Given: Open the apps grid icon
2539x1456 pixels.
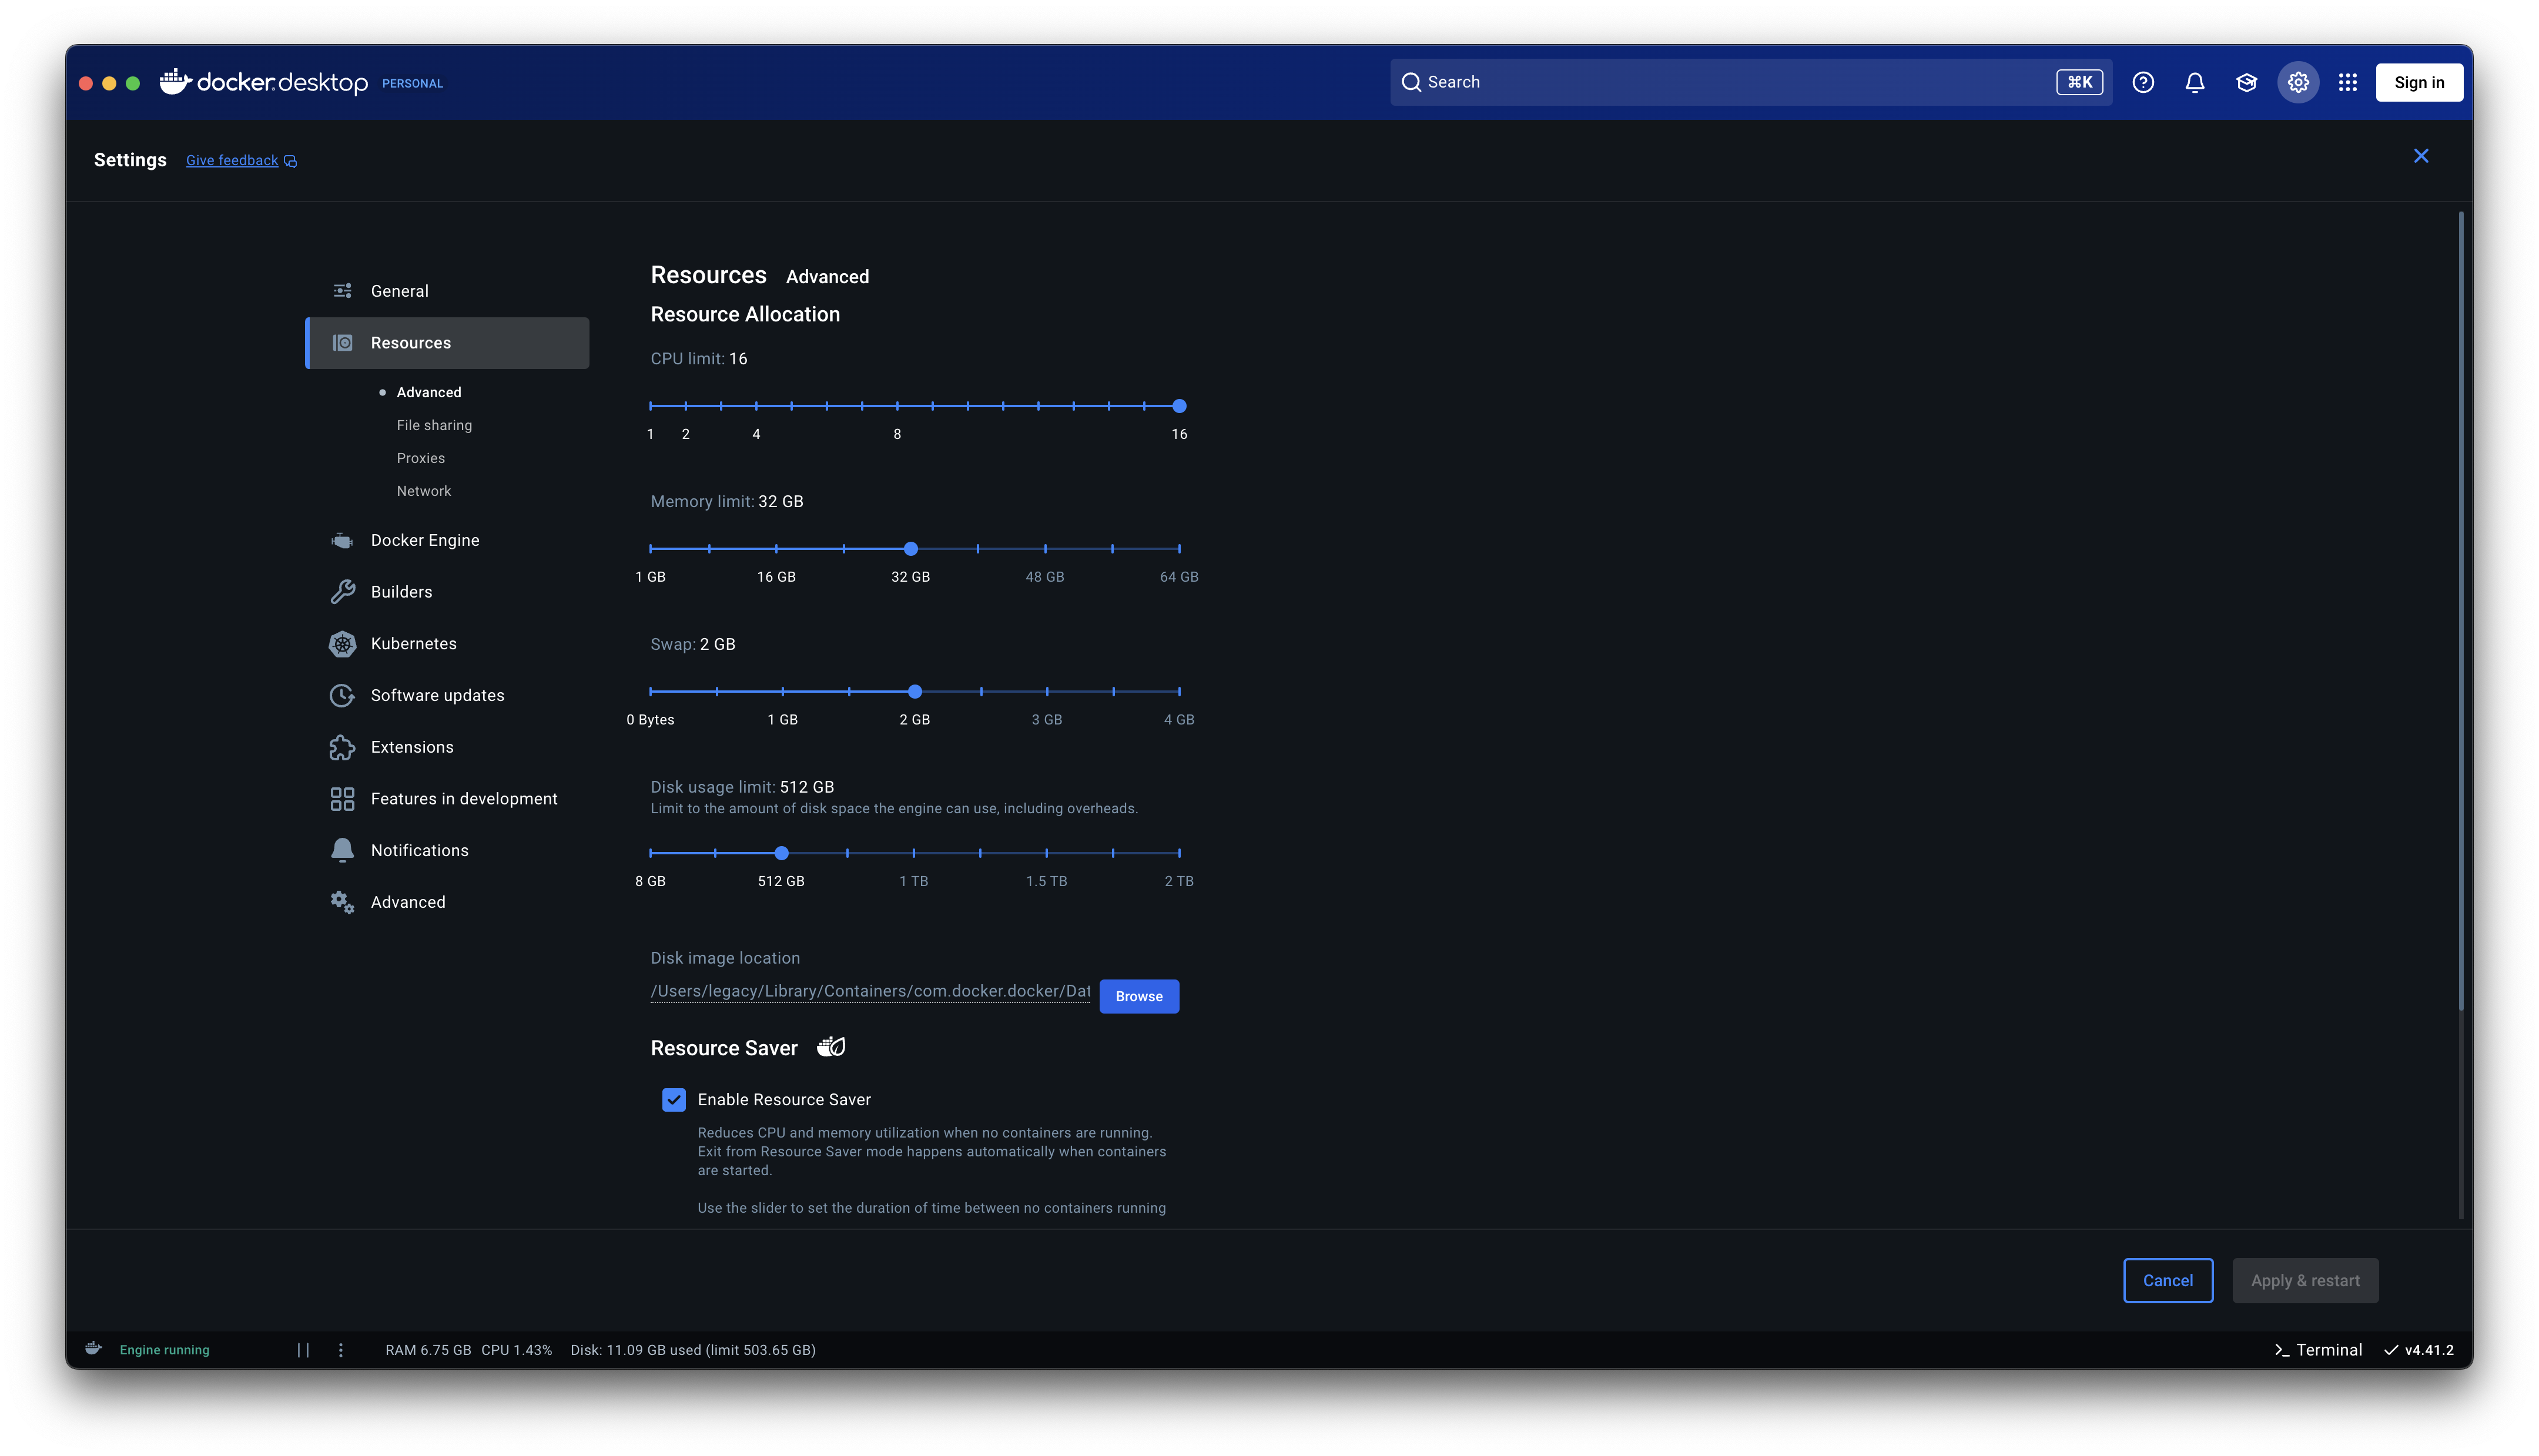Looking at the screenshot, I should coord(2347,82).
